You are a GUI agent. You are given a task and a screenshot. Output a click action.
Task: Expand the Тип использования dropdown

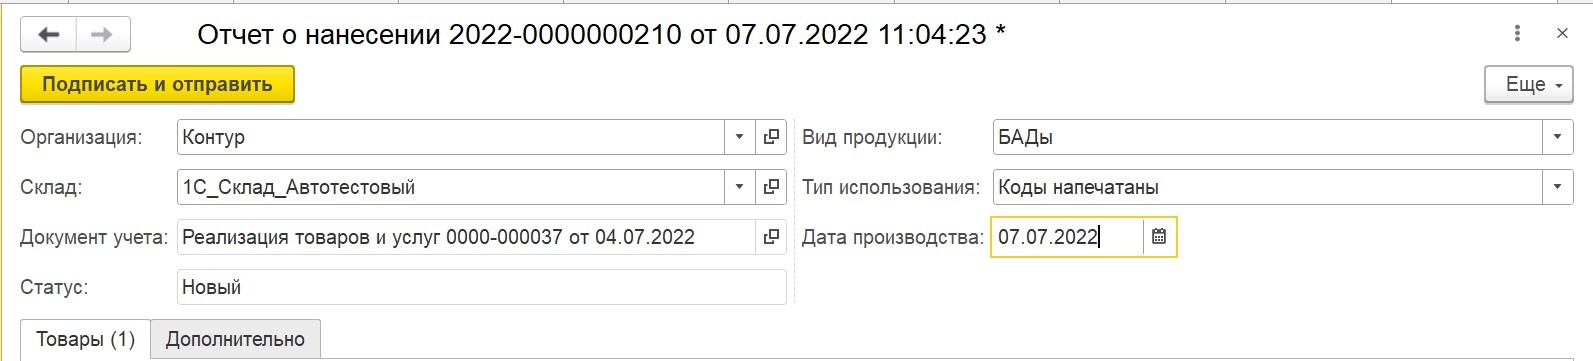[x=1557, y=187]
